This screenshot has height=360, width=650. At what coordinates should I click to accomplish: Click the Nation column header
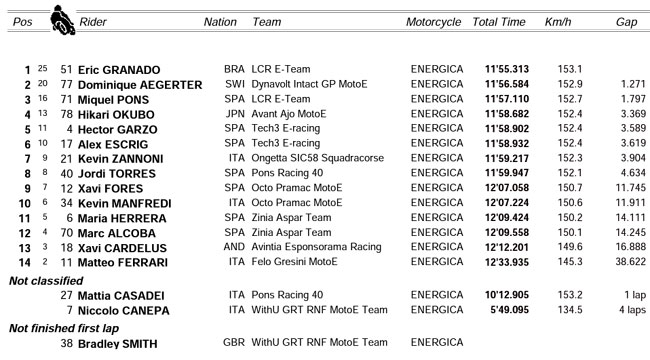coord(220,22)
